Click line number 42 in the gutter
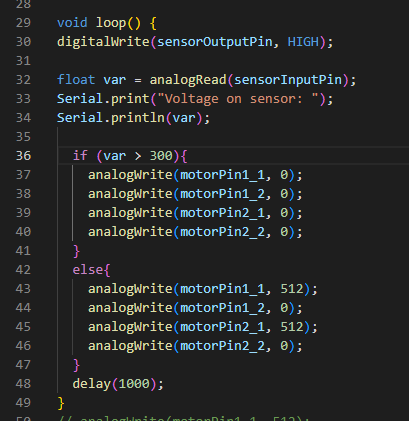This screenshot has height=421, width=409. click(23, 270)
